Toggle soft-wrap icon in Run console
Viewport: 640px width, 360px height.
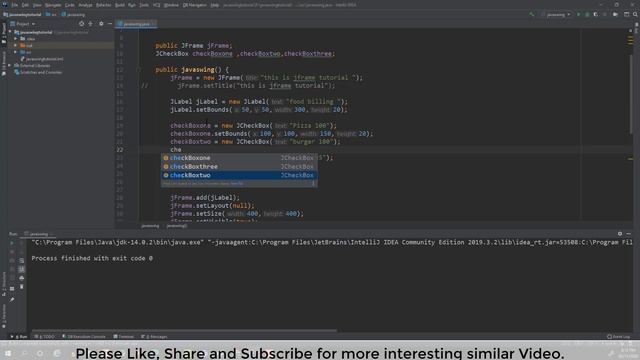[22, 260]
